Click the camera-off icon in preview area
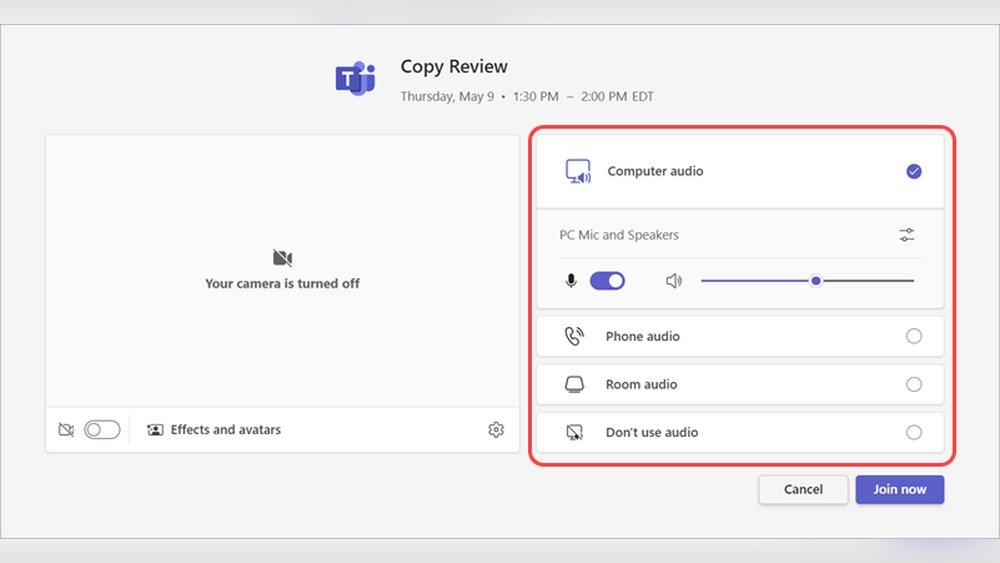 [283, 258]
